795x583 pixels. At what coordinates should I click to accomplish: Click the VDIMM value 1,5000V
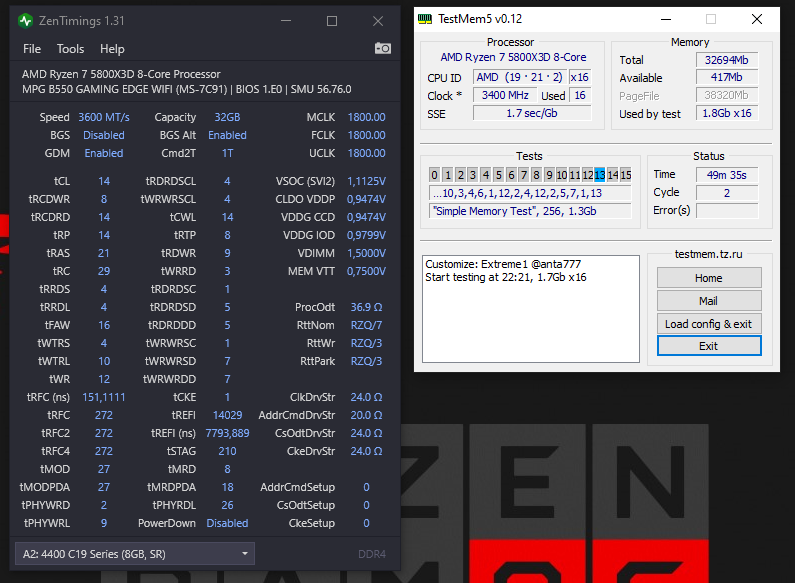366,253
